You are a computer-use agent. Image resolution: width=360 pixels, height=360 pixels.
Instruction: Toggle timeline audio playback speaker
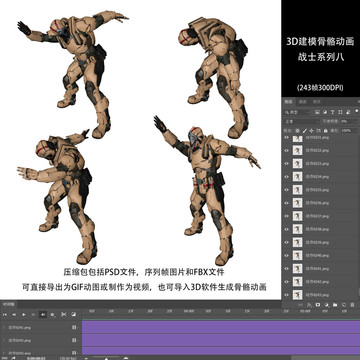coord(43,314)
